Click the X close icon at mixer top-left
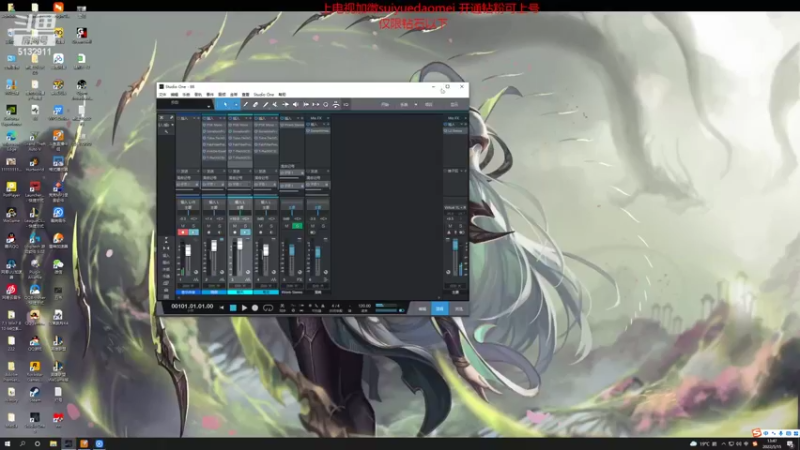The image size is (800, 450). [x=162, y=118]
